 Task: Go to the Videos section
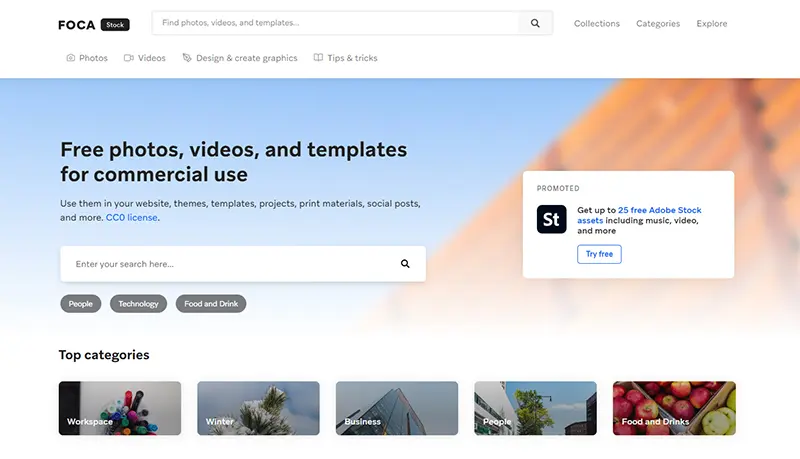145,58
